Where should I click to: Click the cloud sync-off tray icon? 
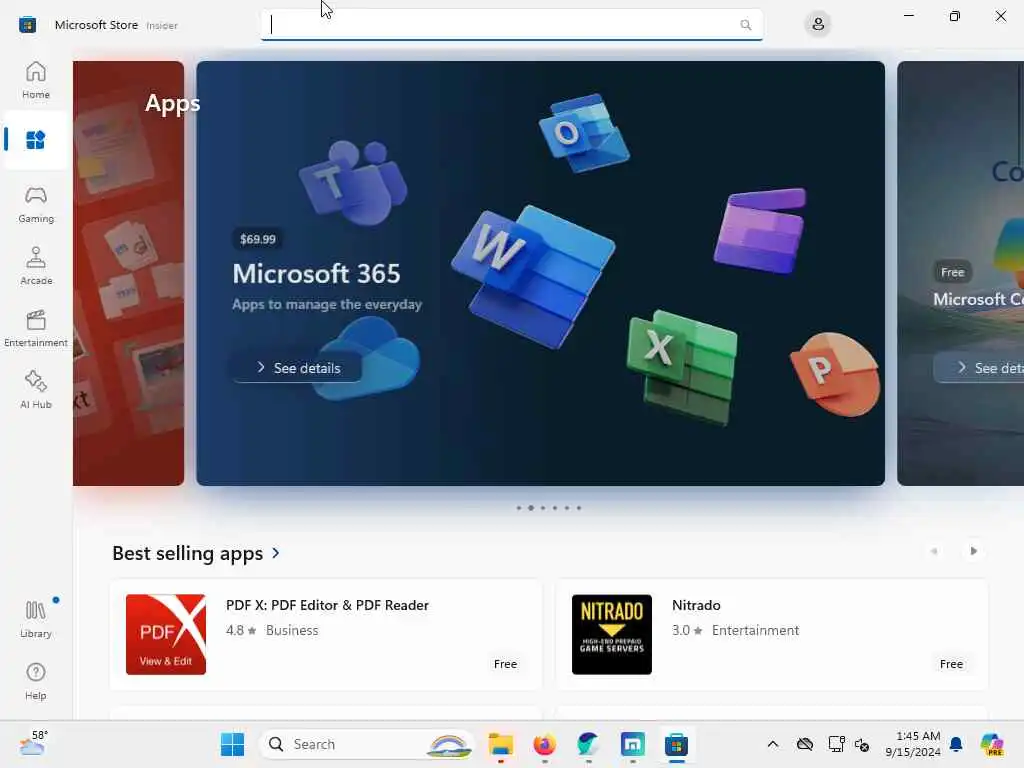click(x=805, y=744)
